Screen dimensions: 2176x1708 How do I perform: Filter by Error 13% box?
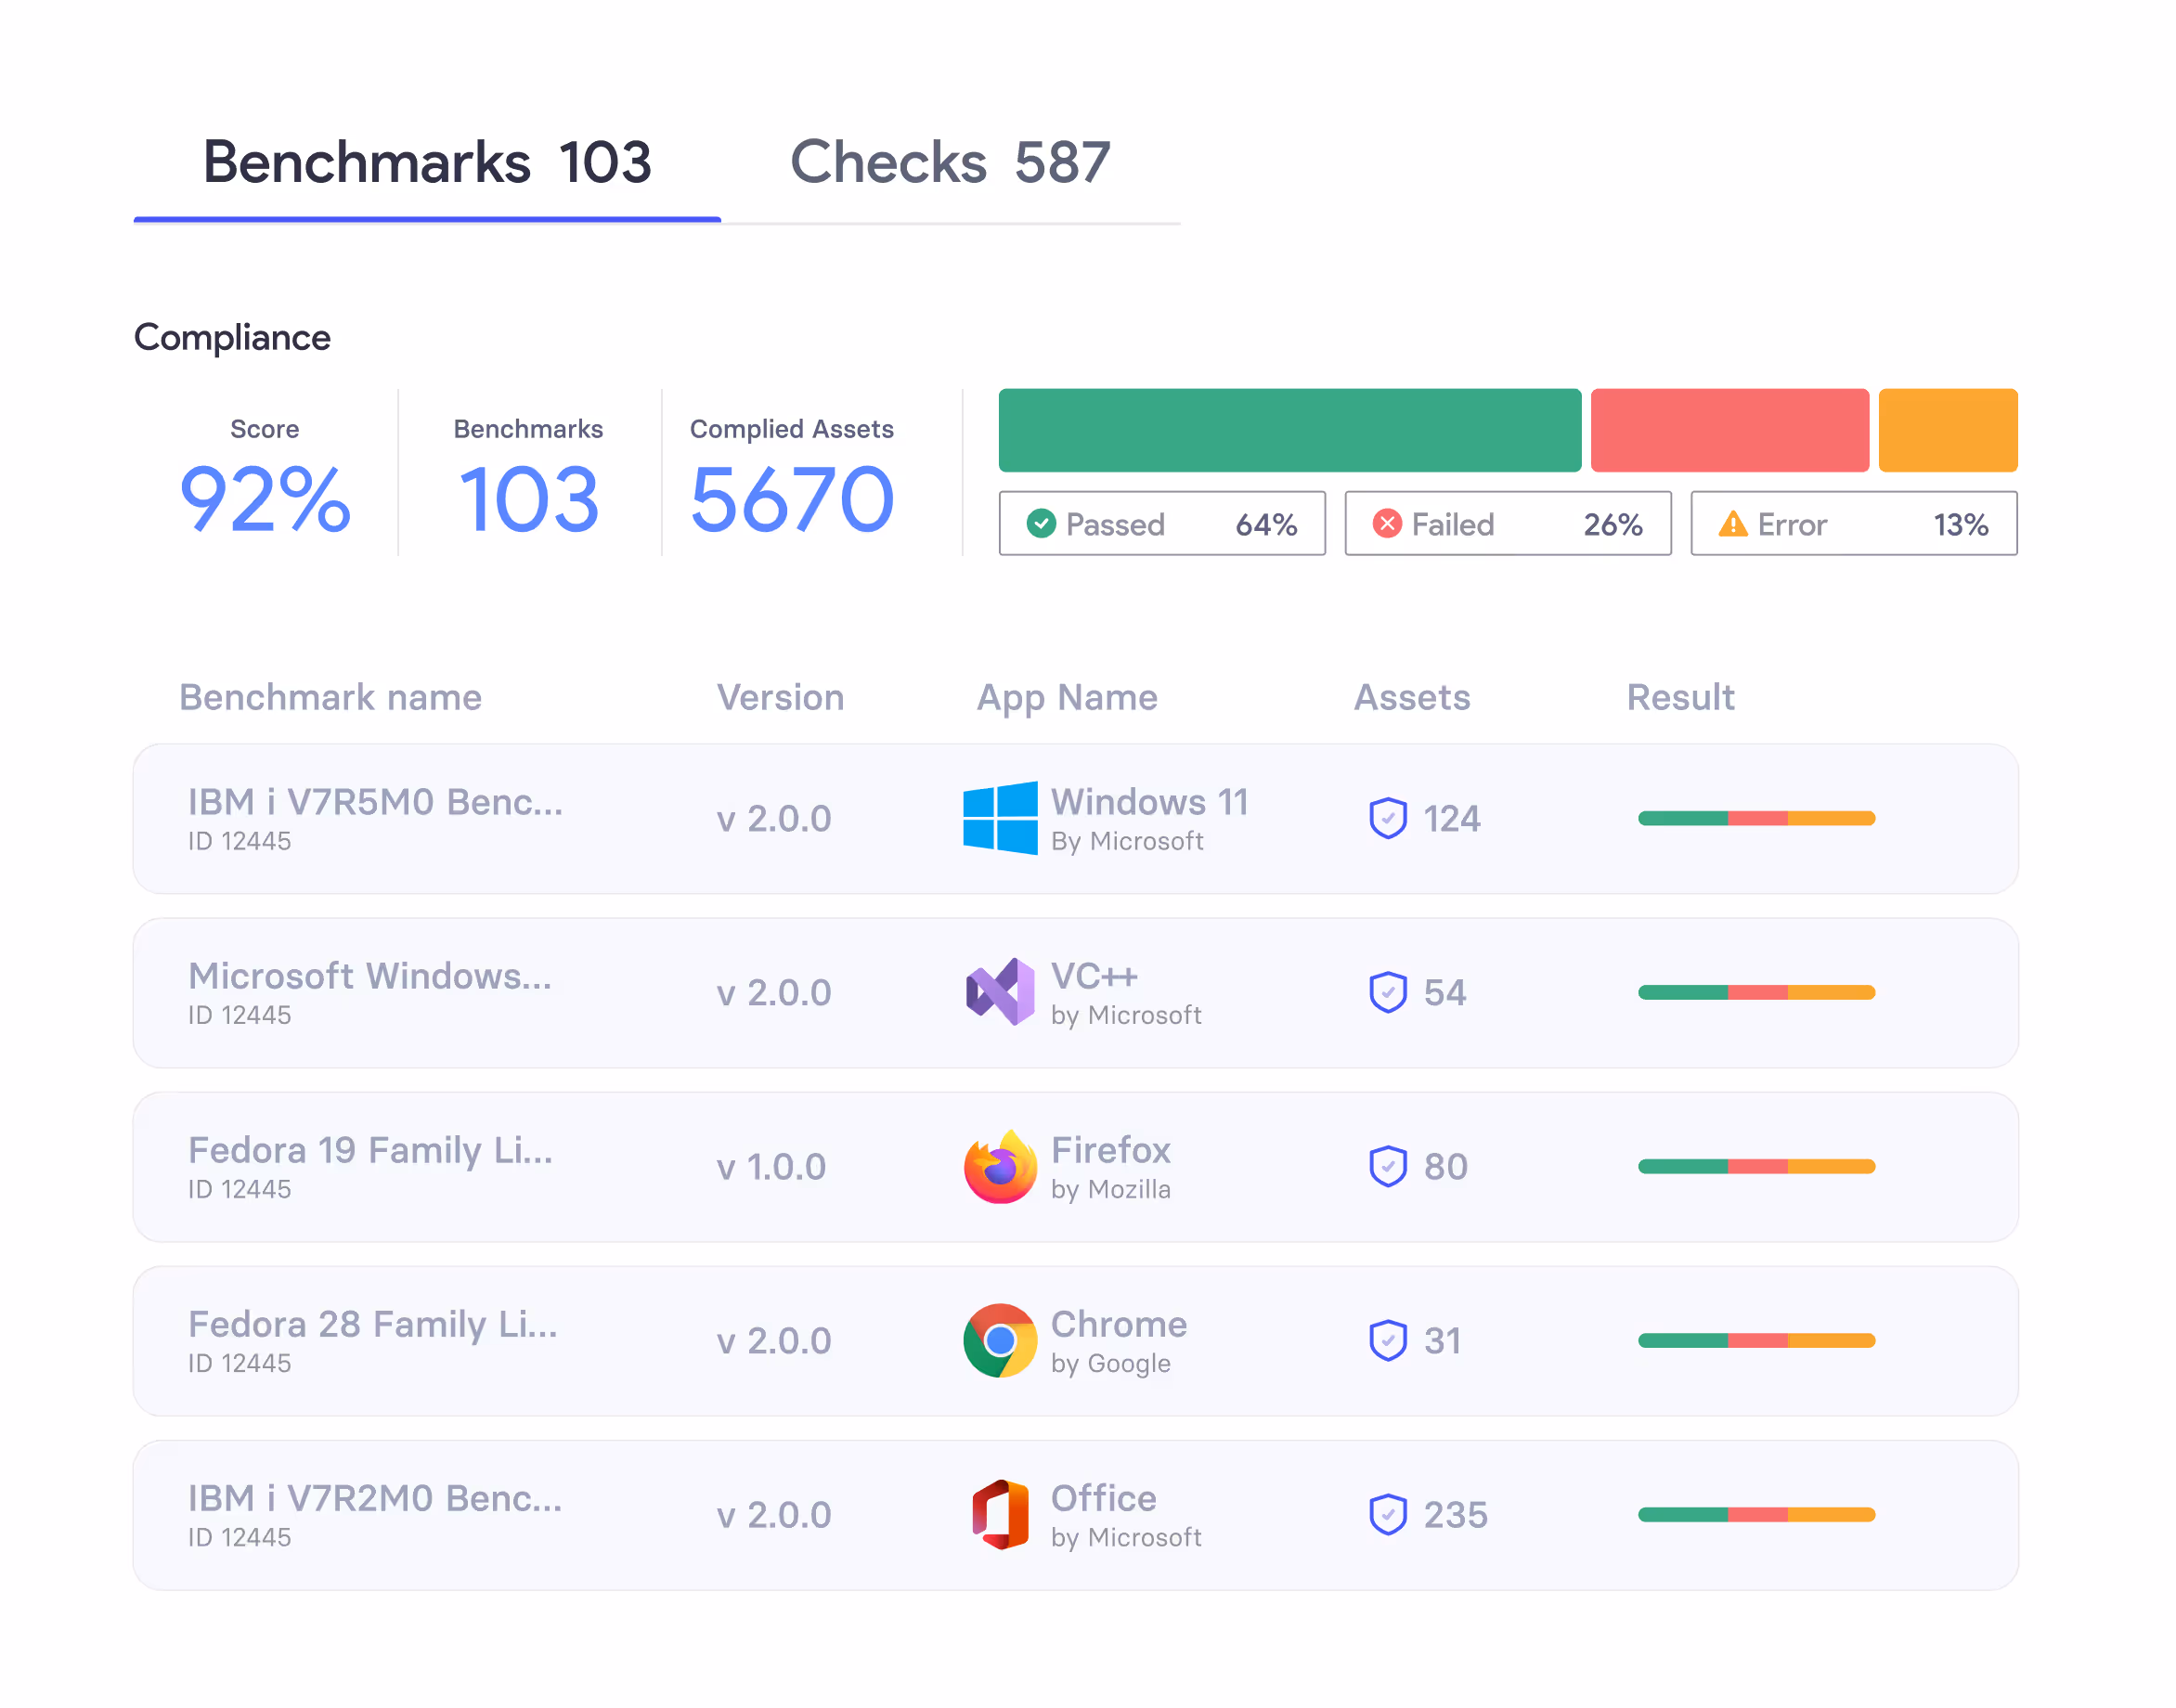click(x=1853, y=523)
